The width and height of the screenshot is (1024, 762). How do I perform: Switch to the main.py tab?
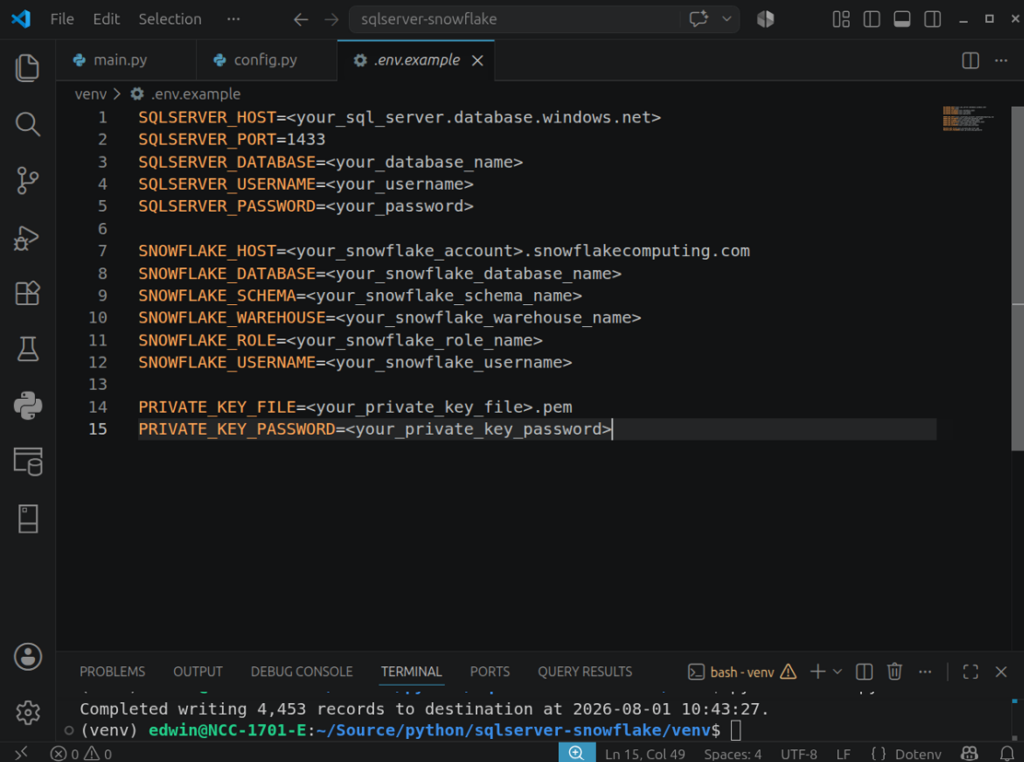pos(126,60)
